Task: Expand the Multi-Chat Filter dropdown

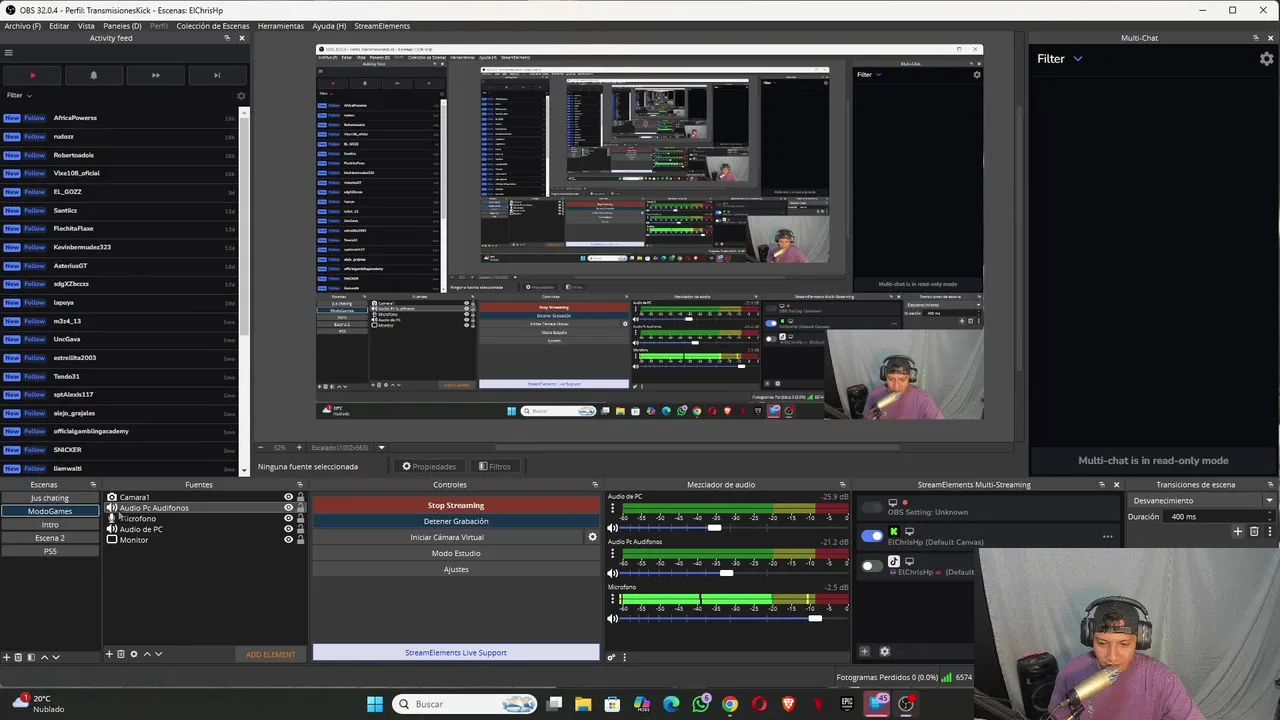Action: (x=1059, y=59)
